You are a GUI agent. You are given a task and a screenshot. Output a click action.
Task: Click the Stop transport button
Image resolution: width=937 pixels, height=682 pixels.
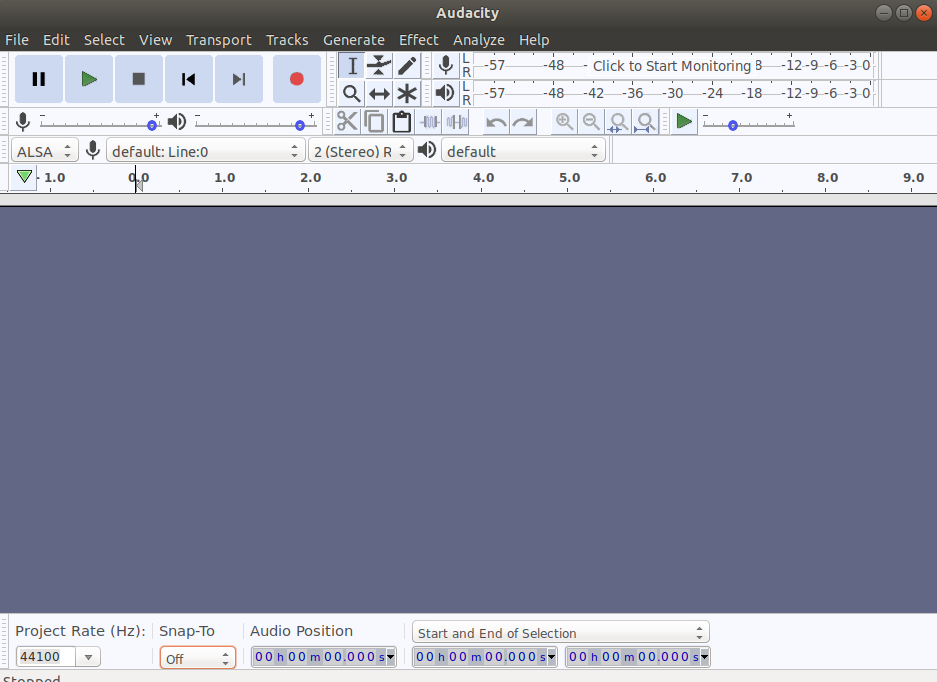(139, 79)
